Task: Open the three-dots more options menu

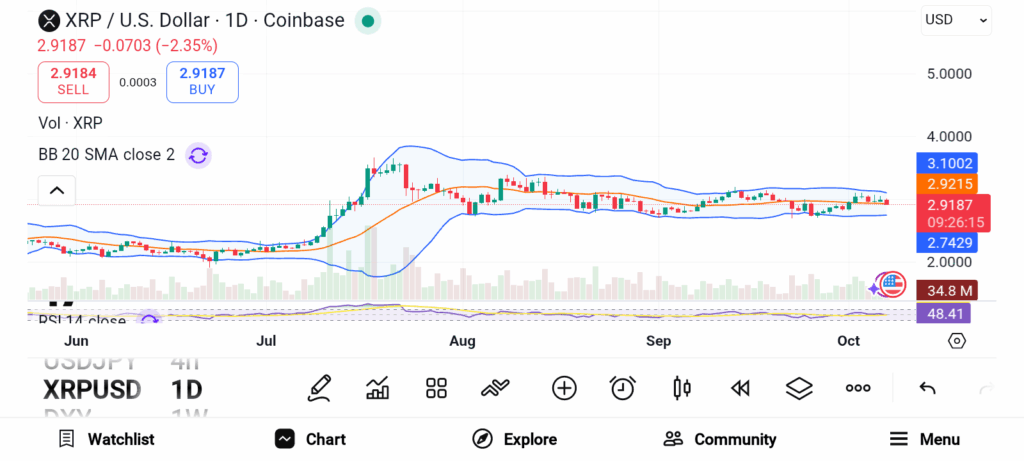Action: coord(858,388)
